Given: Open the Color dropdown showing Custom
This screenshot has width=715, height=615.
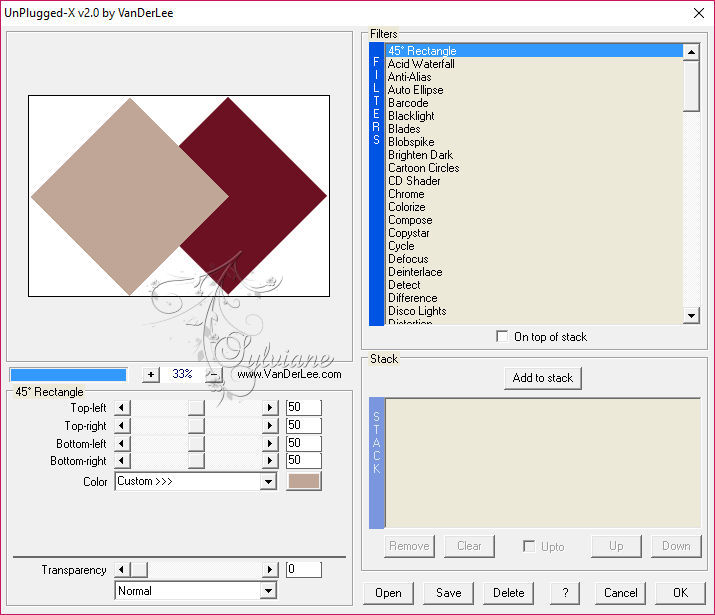Looking at the screenshot, I should tap(196, 481).
